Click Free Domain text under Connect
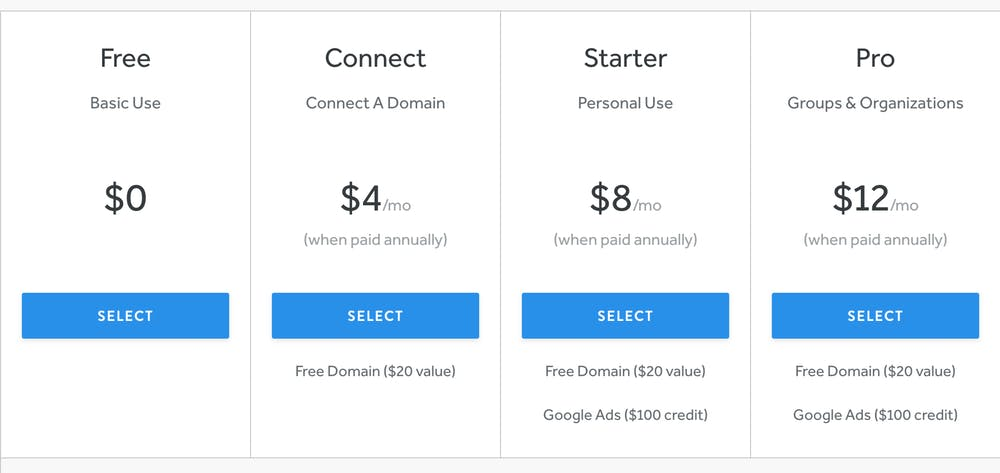1000x473 pixels. (x=375, y=371)
